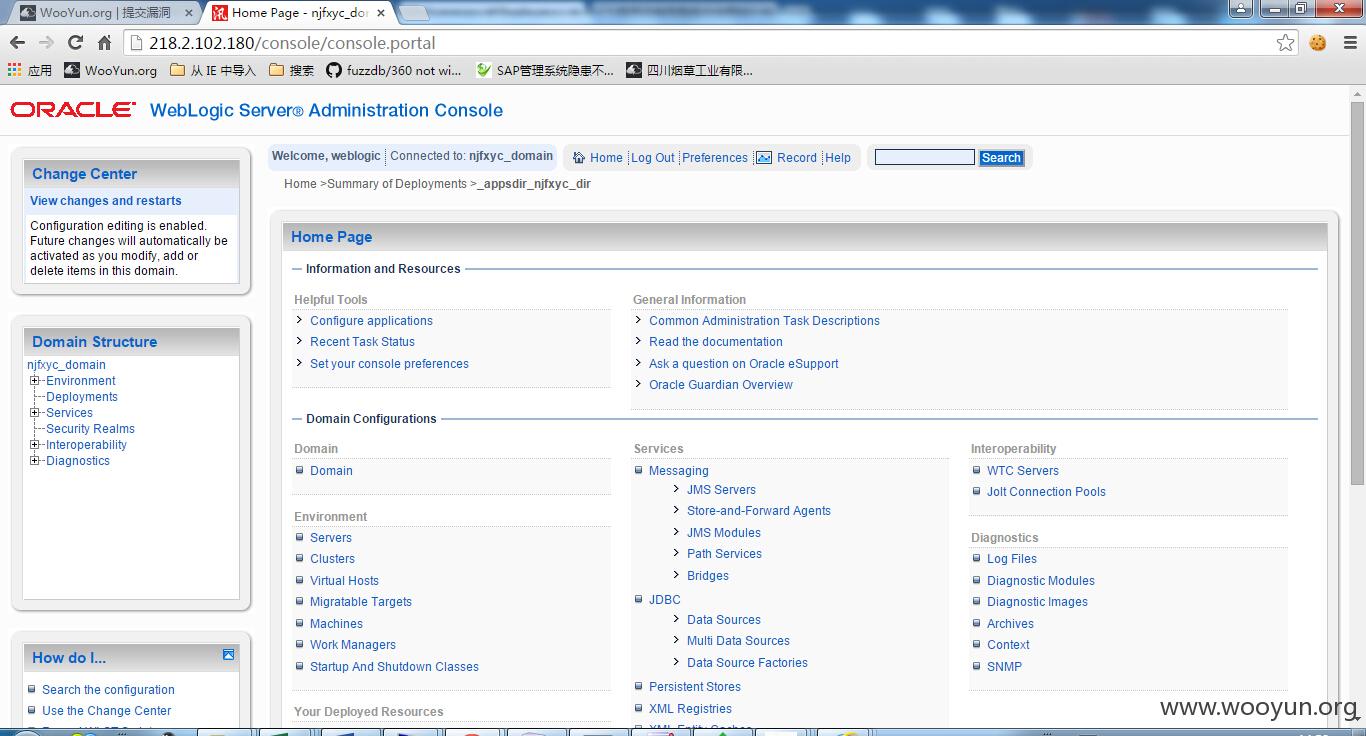Open the SNMP link

(1004, 667)
